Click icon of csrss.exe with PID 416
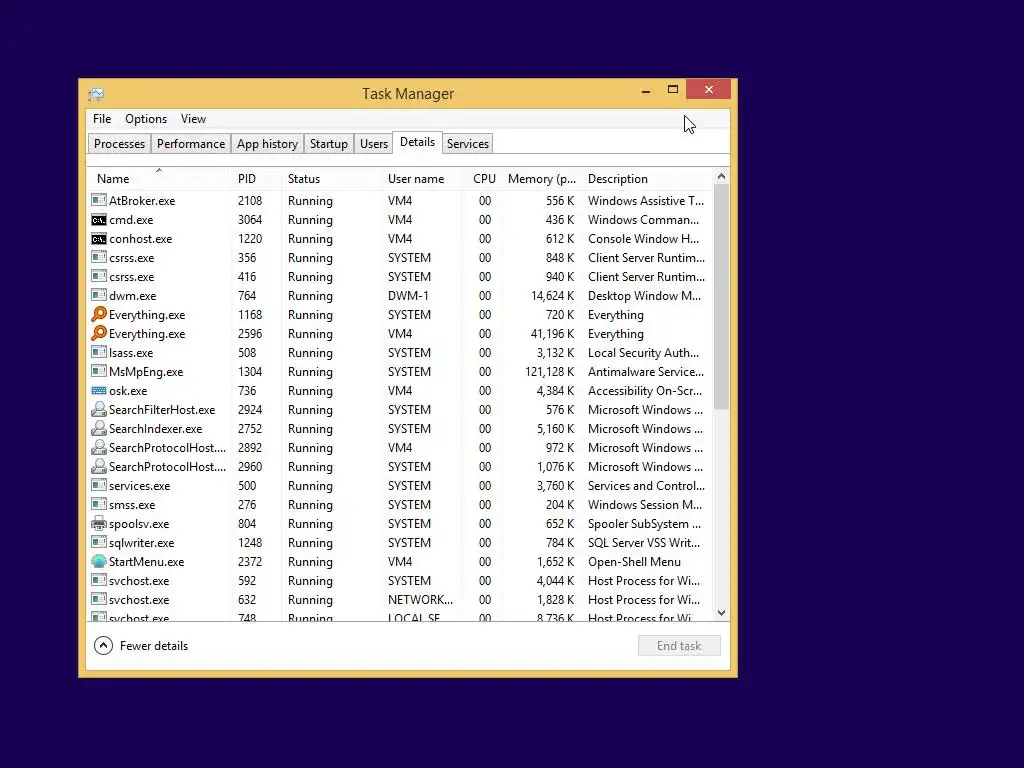This screenshot has width=1024, height=768. point(99,276)
